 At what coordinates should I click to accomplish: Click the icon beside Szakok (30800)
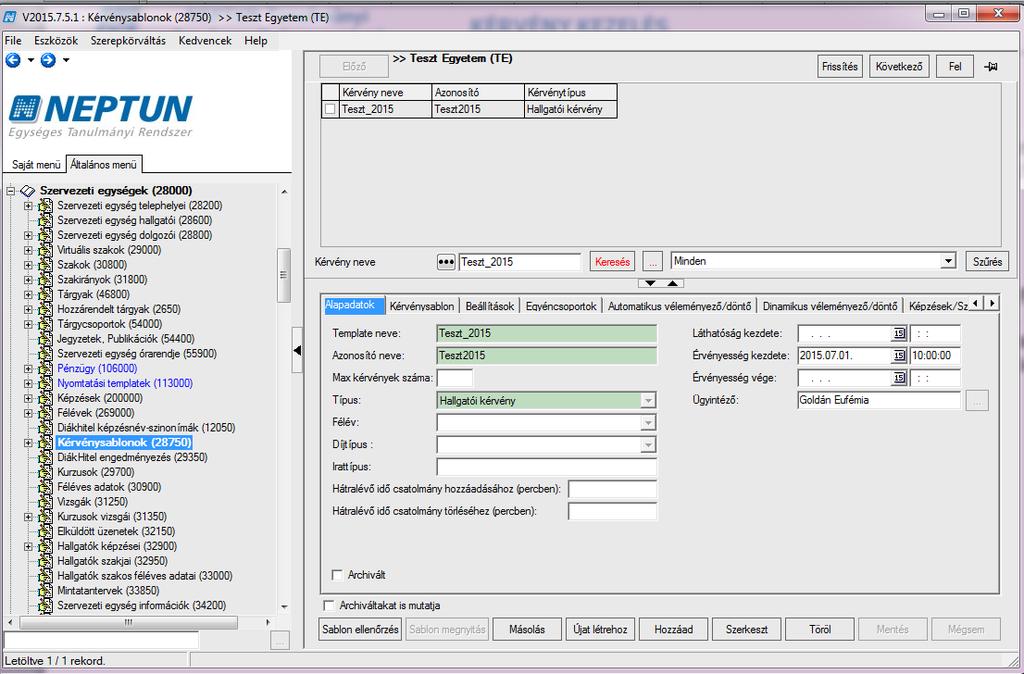point(45,265)
